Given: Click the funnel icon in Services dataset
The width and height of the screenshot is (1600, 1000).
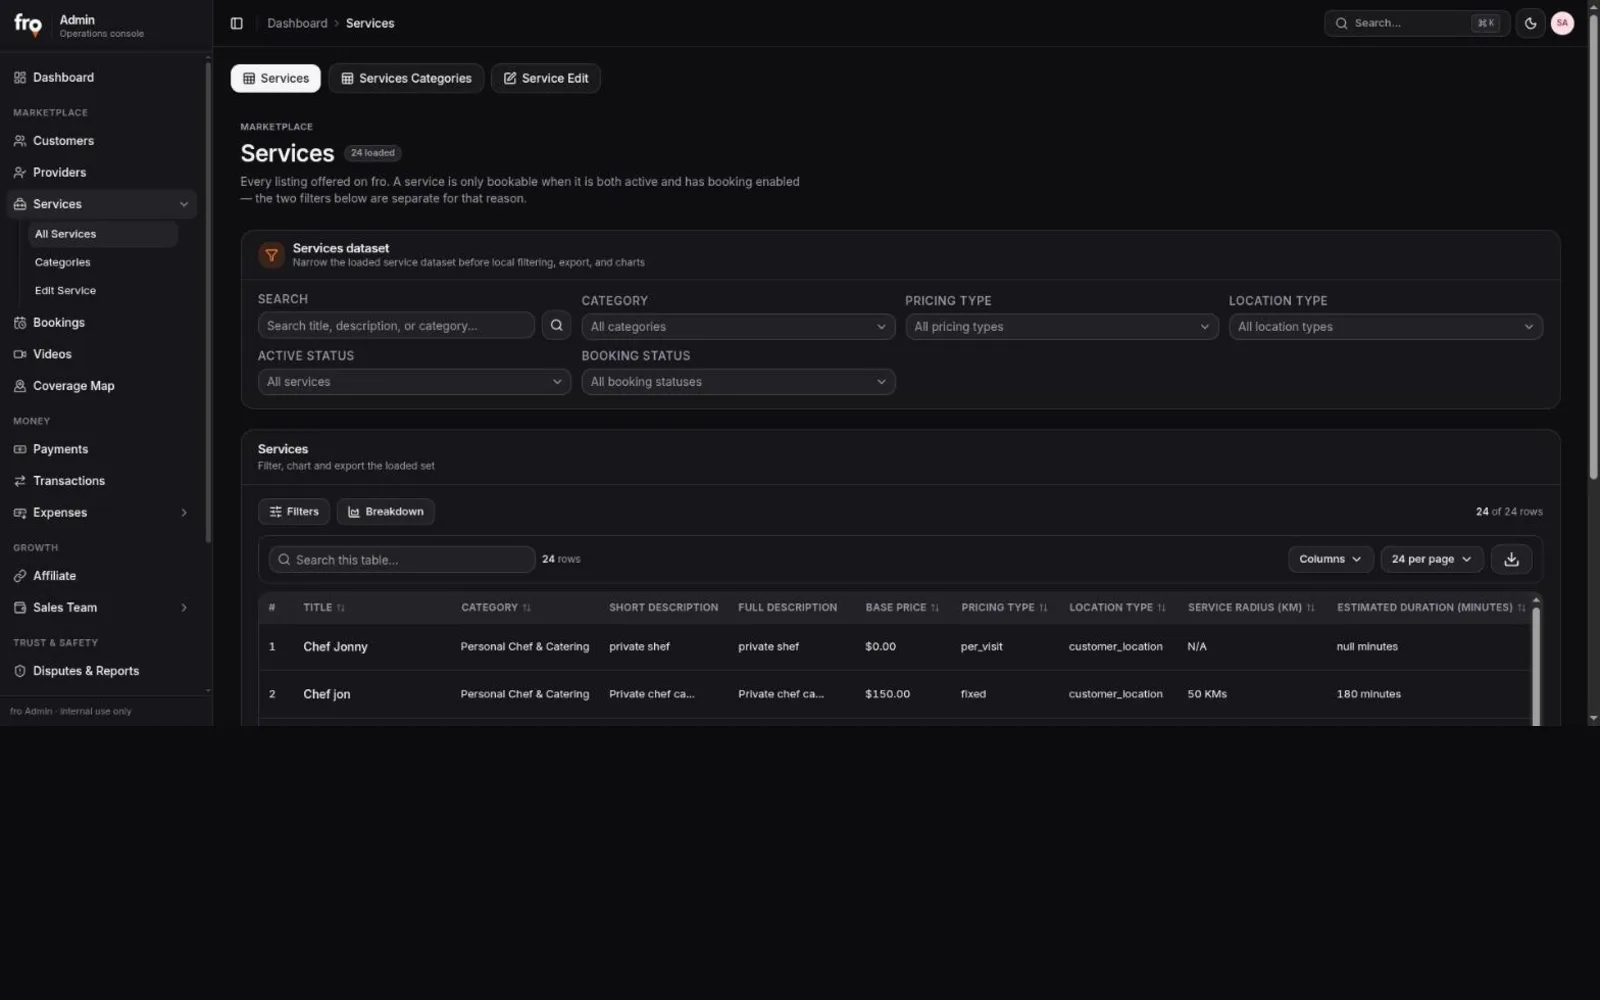Looking at the screenshot, I should click(x=271, y=255).
